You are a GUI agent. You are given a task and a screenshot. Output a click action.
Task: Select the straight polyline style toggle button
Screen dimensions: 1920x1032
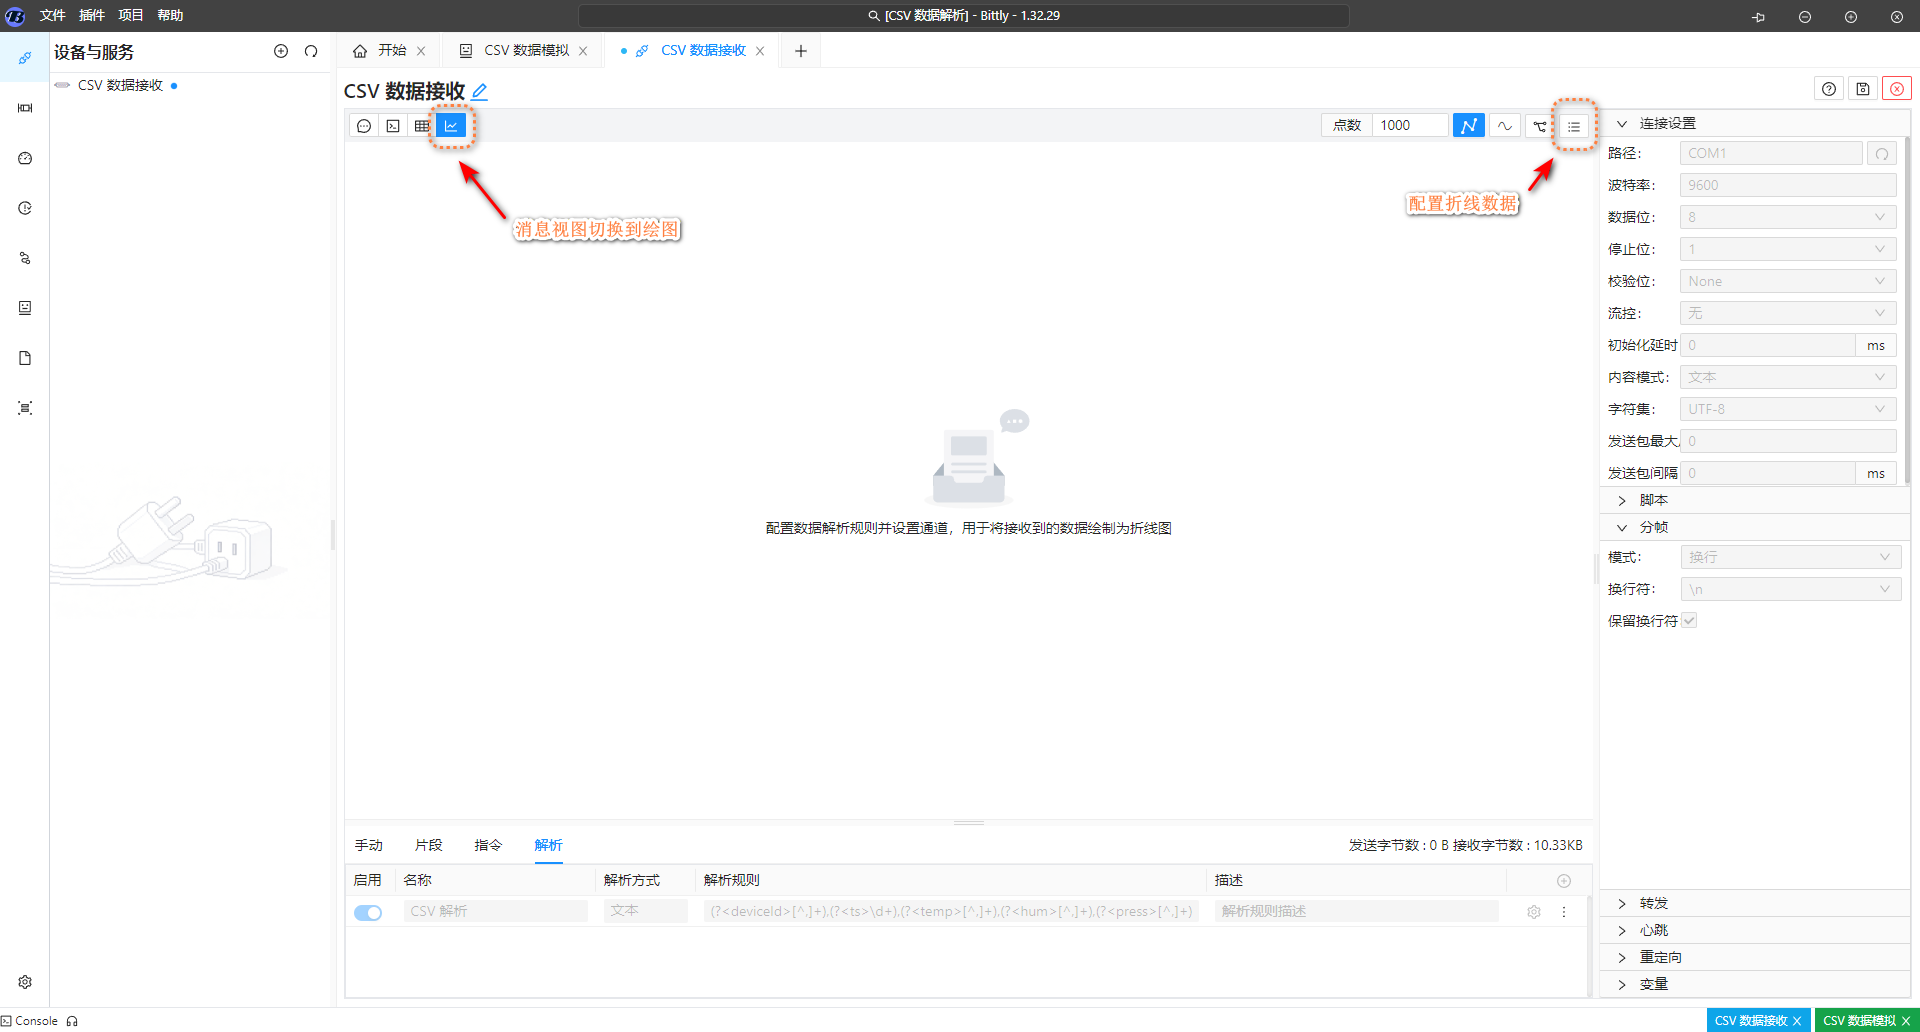pyautogui.click(x=1468, y=126)
